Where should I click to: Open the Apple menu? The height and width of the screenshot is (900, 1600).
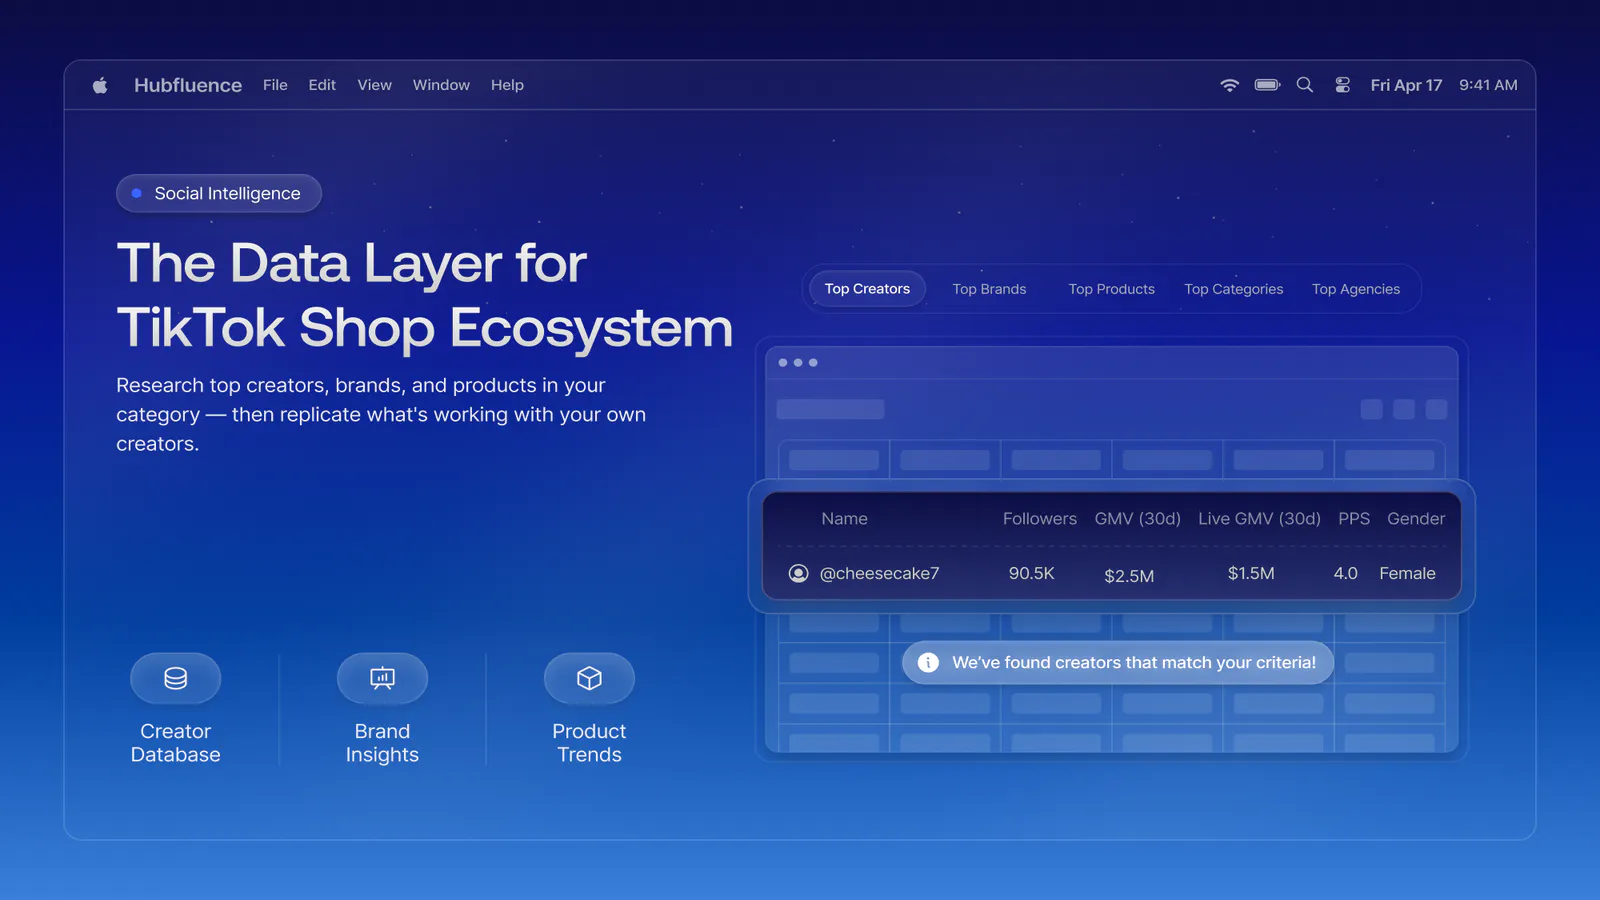coord(100,85)
